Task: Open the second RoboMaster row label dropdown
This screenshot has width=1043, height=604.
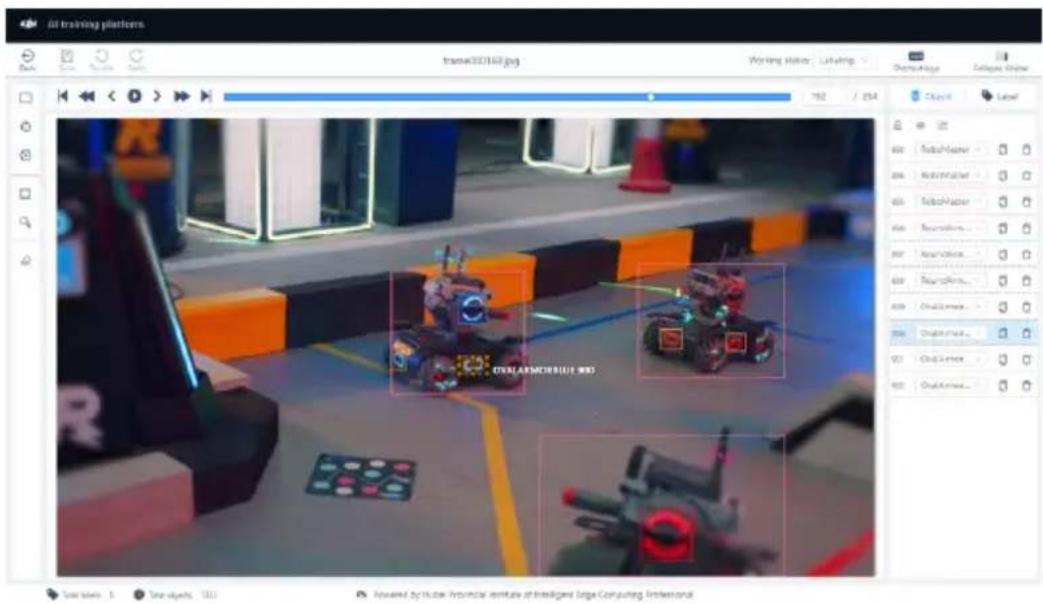Action: coord(950,176)
